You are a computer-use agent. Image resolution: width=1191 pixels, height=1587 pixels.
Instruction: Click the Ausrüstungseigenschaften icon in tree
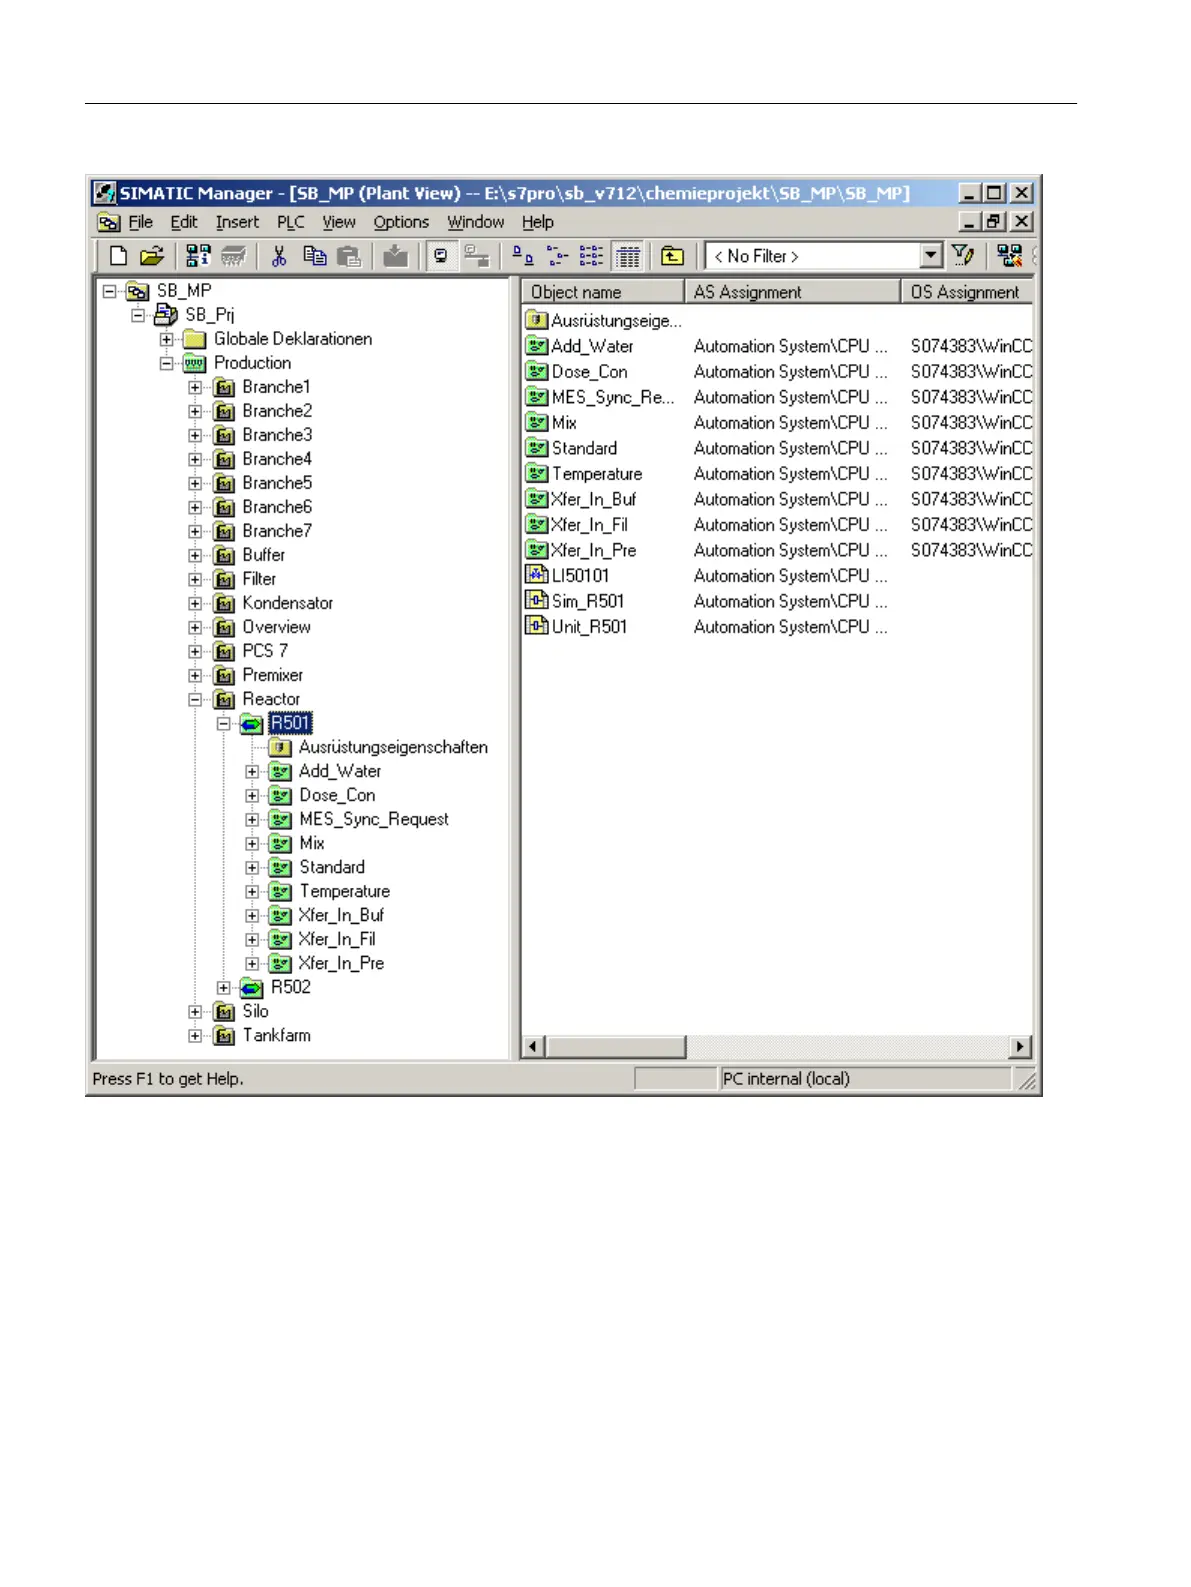tap(281, 748)
